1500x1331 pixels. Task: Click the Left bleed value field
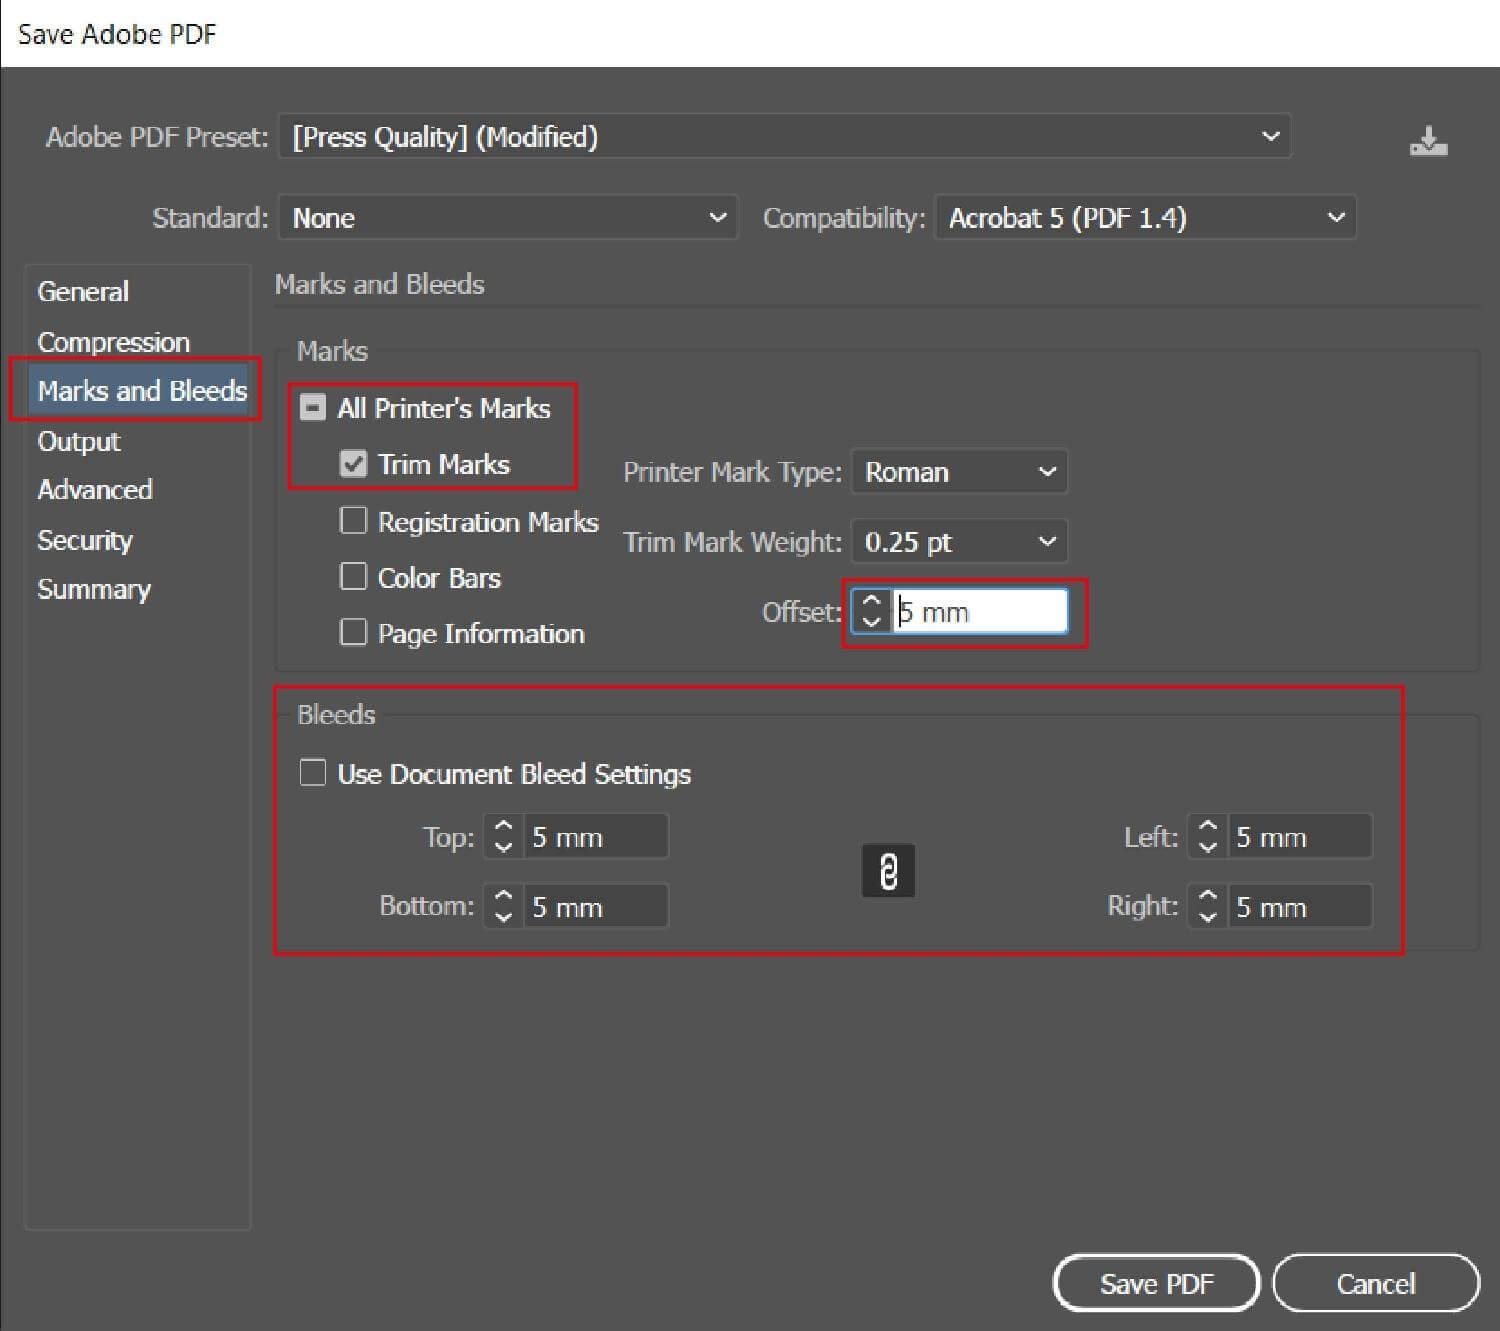pos(1299,837)
